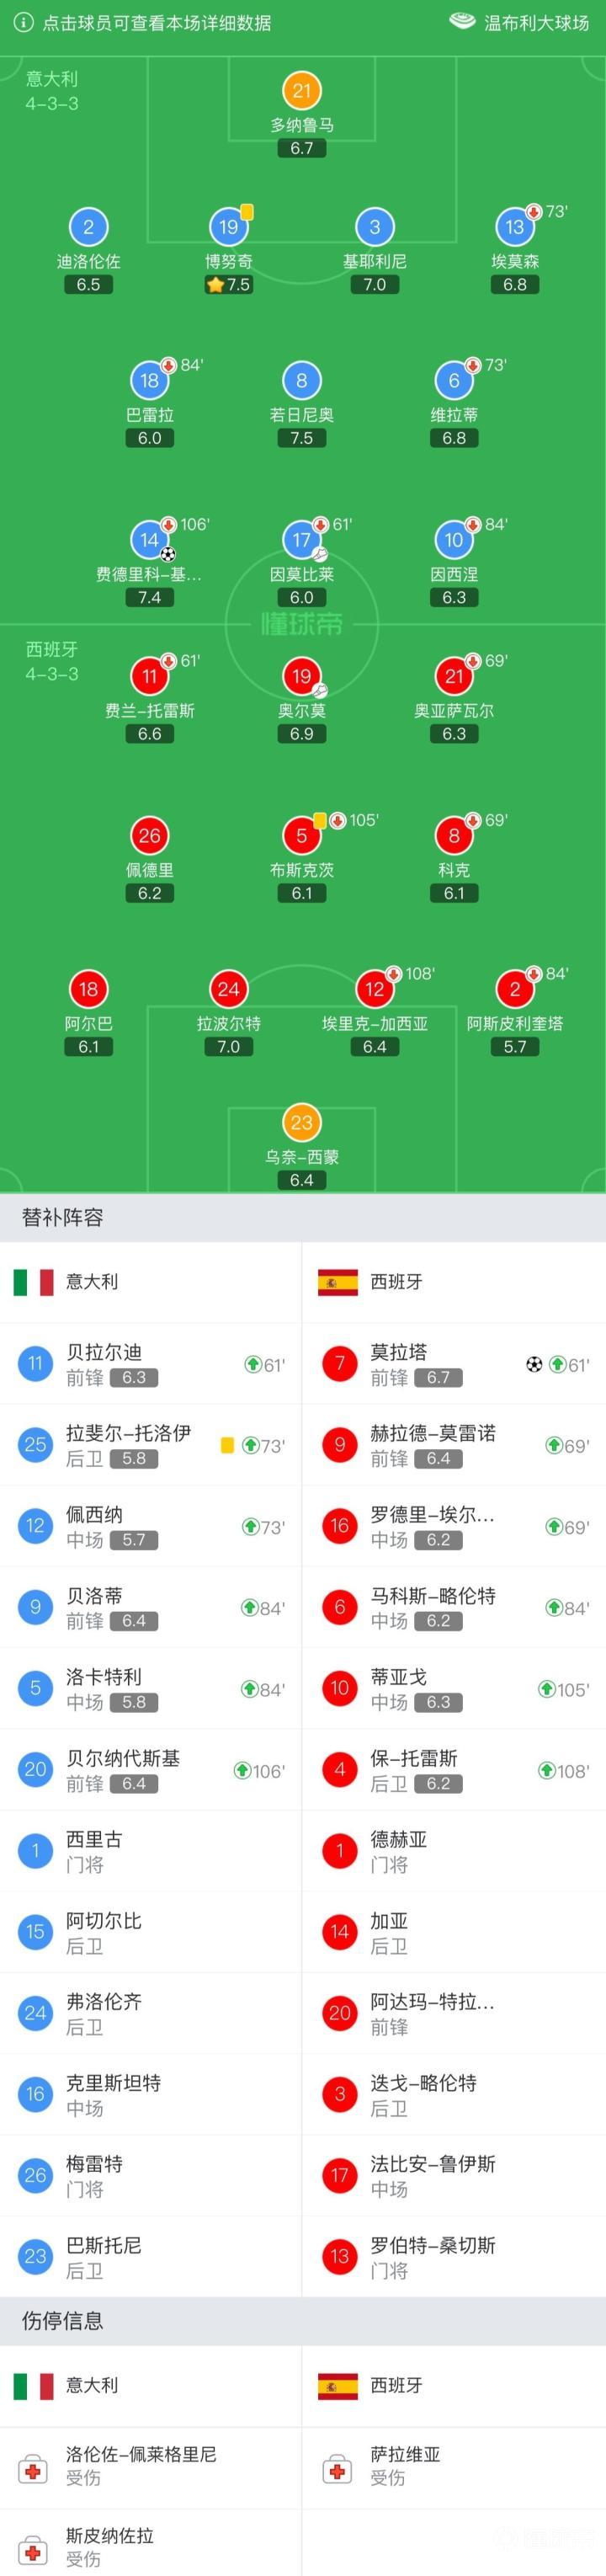606x2576 pixels.
Task: Select substitute 莫拉塔 in Spain list
Action: pyautogui.click(x=454, y=1364)
